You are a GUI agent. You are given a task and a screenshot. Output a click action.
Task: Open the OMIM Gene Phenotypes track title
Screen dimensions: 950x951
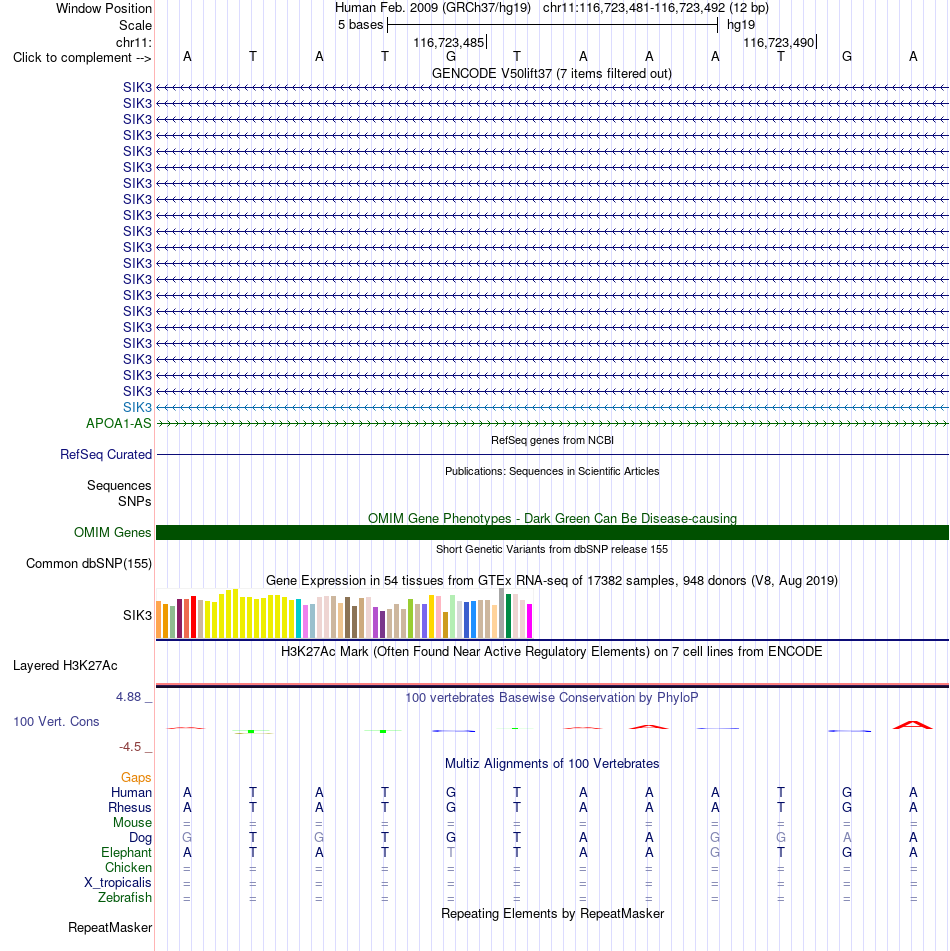point(552,519)
